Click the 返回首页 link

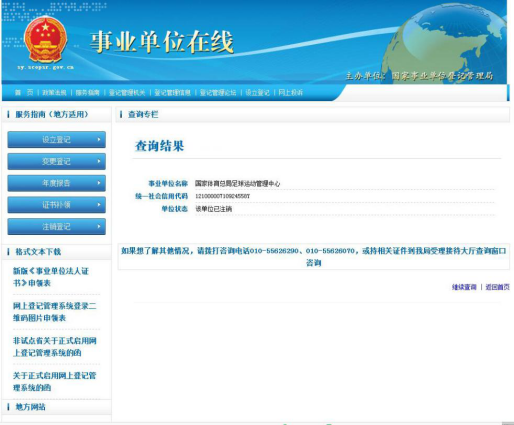tap(497, 287)
